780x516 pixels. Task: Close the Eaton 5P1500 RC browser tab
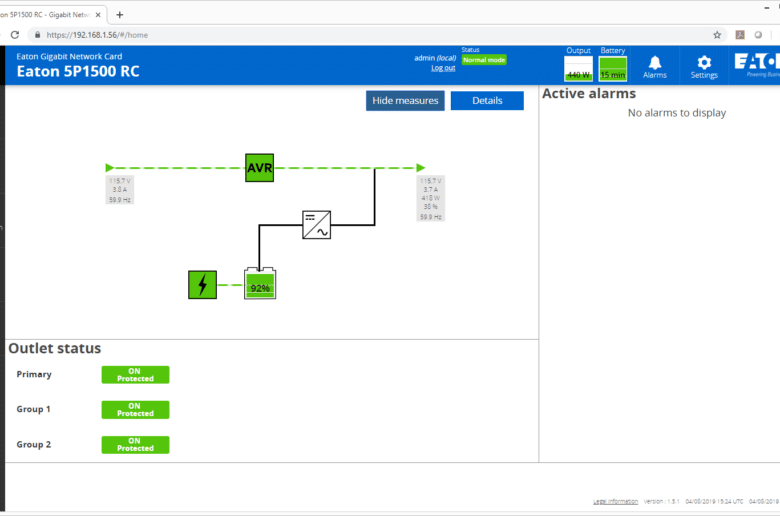point(98,15)
